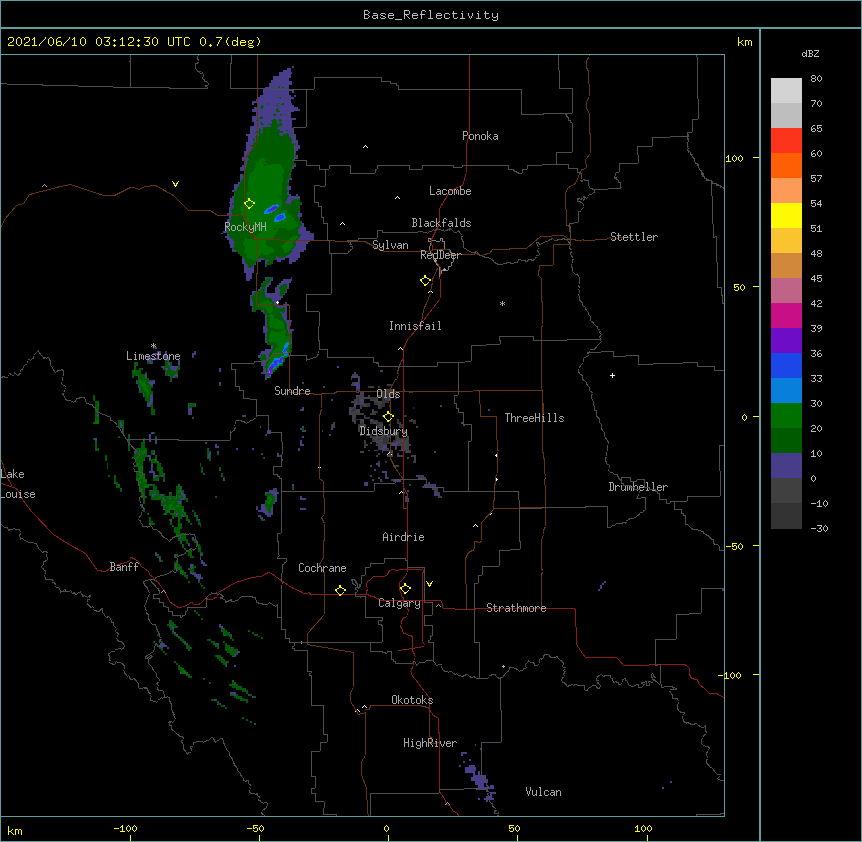Click the yellow diamond marker at Olds

388,417
